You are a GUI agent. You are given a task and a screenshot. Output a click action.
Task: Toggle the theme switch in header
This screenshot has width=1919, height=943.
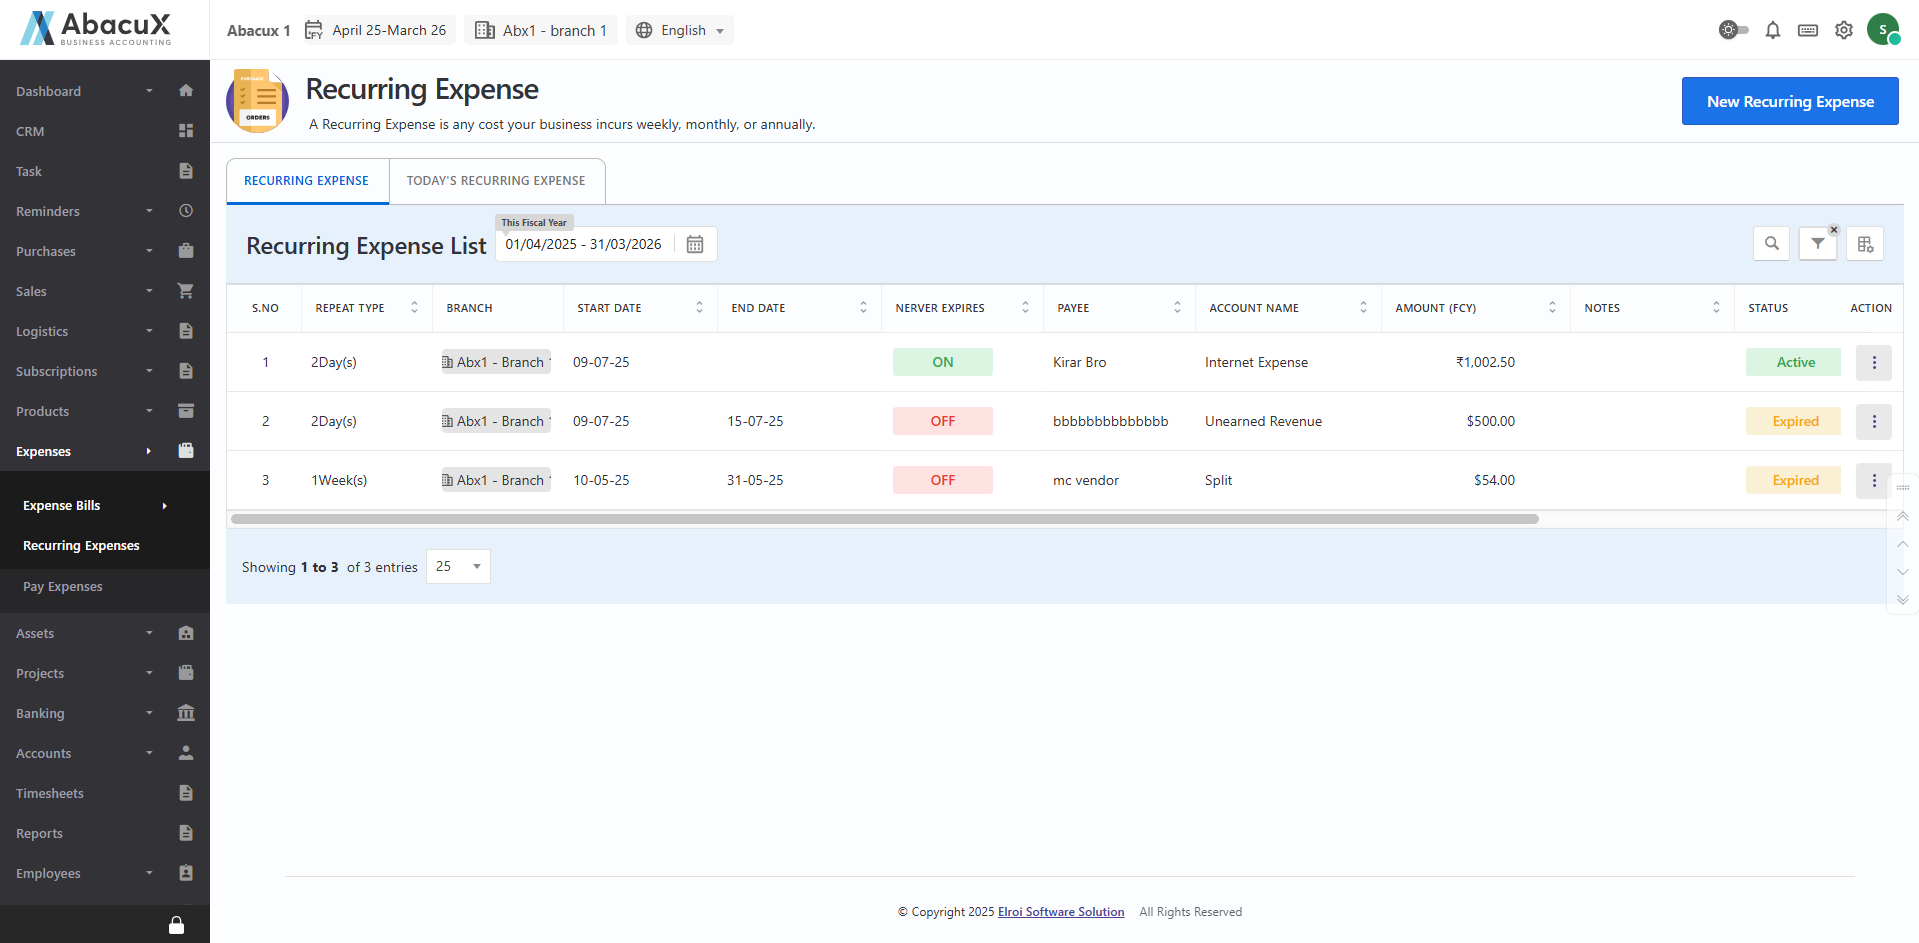coord(1733,30)
